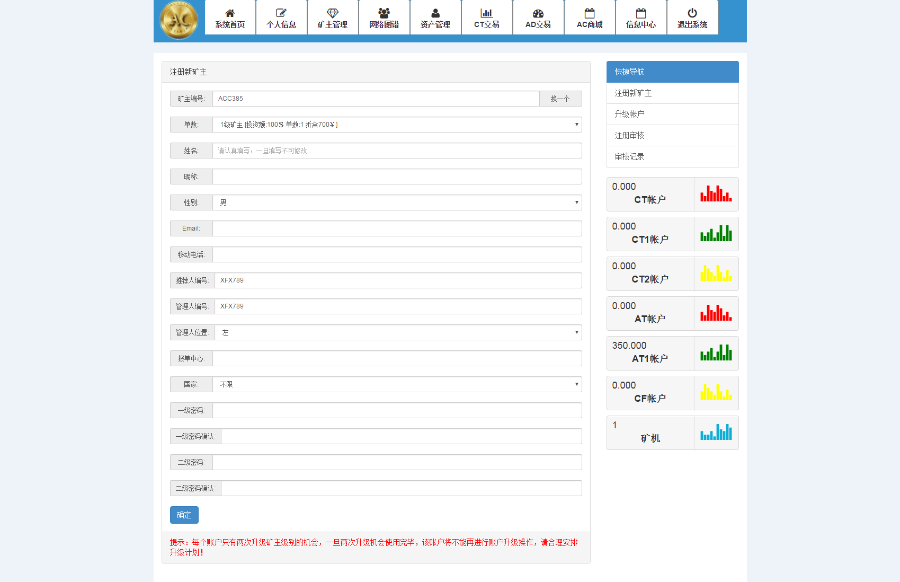Click the green bar chart beside AT1帐户

[x=716, y=352]
